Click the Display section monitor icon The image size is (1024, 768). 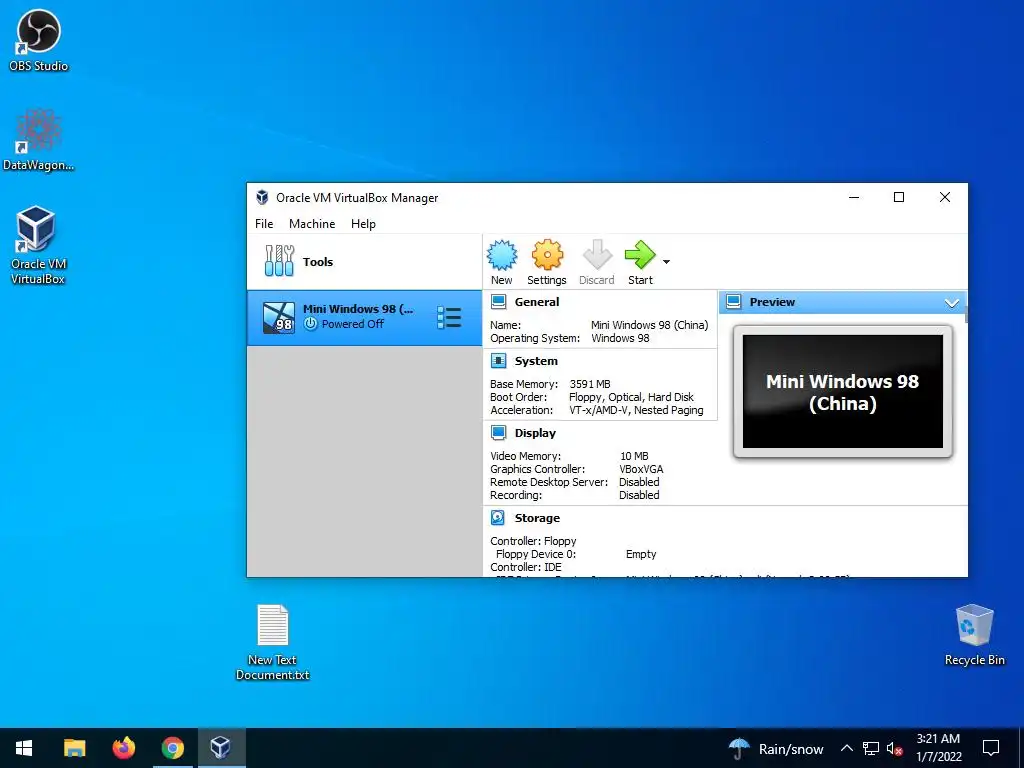tap(498, 433)
